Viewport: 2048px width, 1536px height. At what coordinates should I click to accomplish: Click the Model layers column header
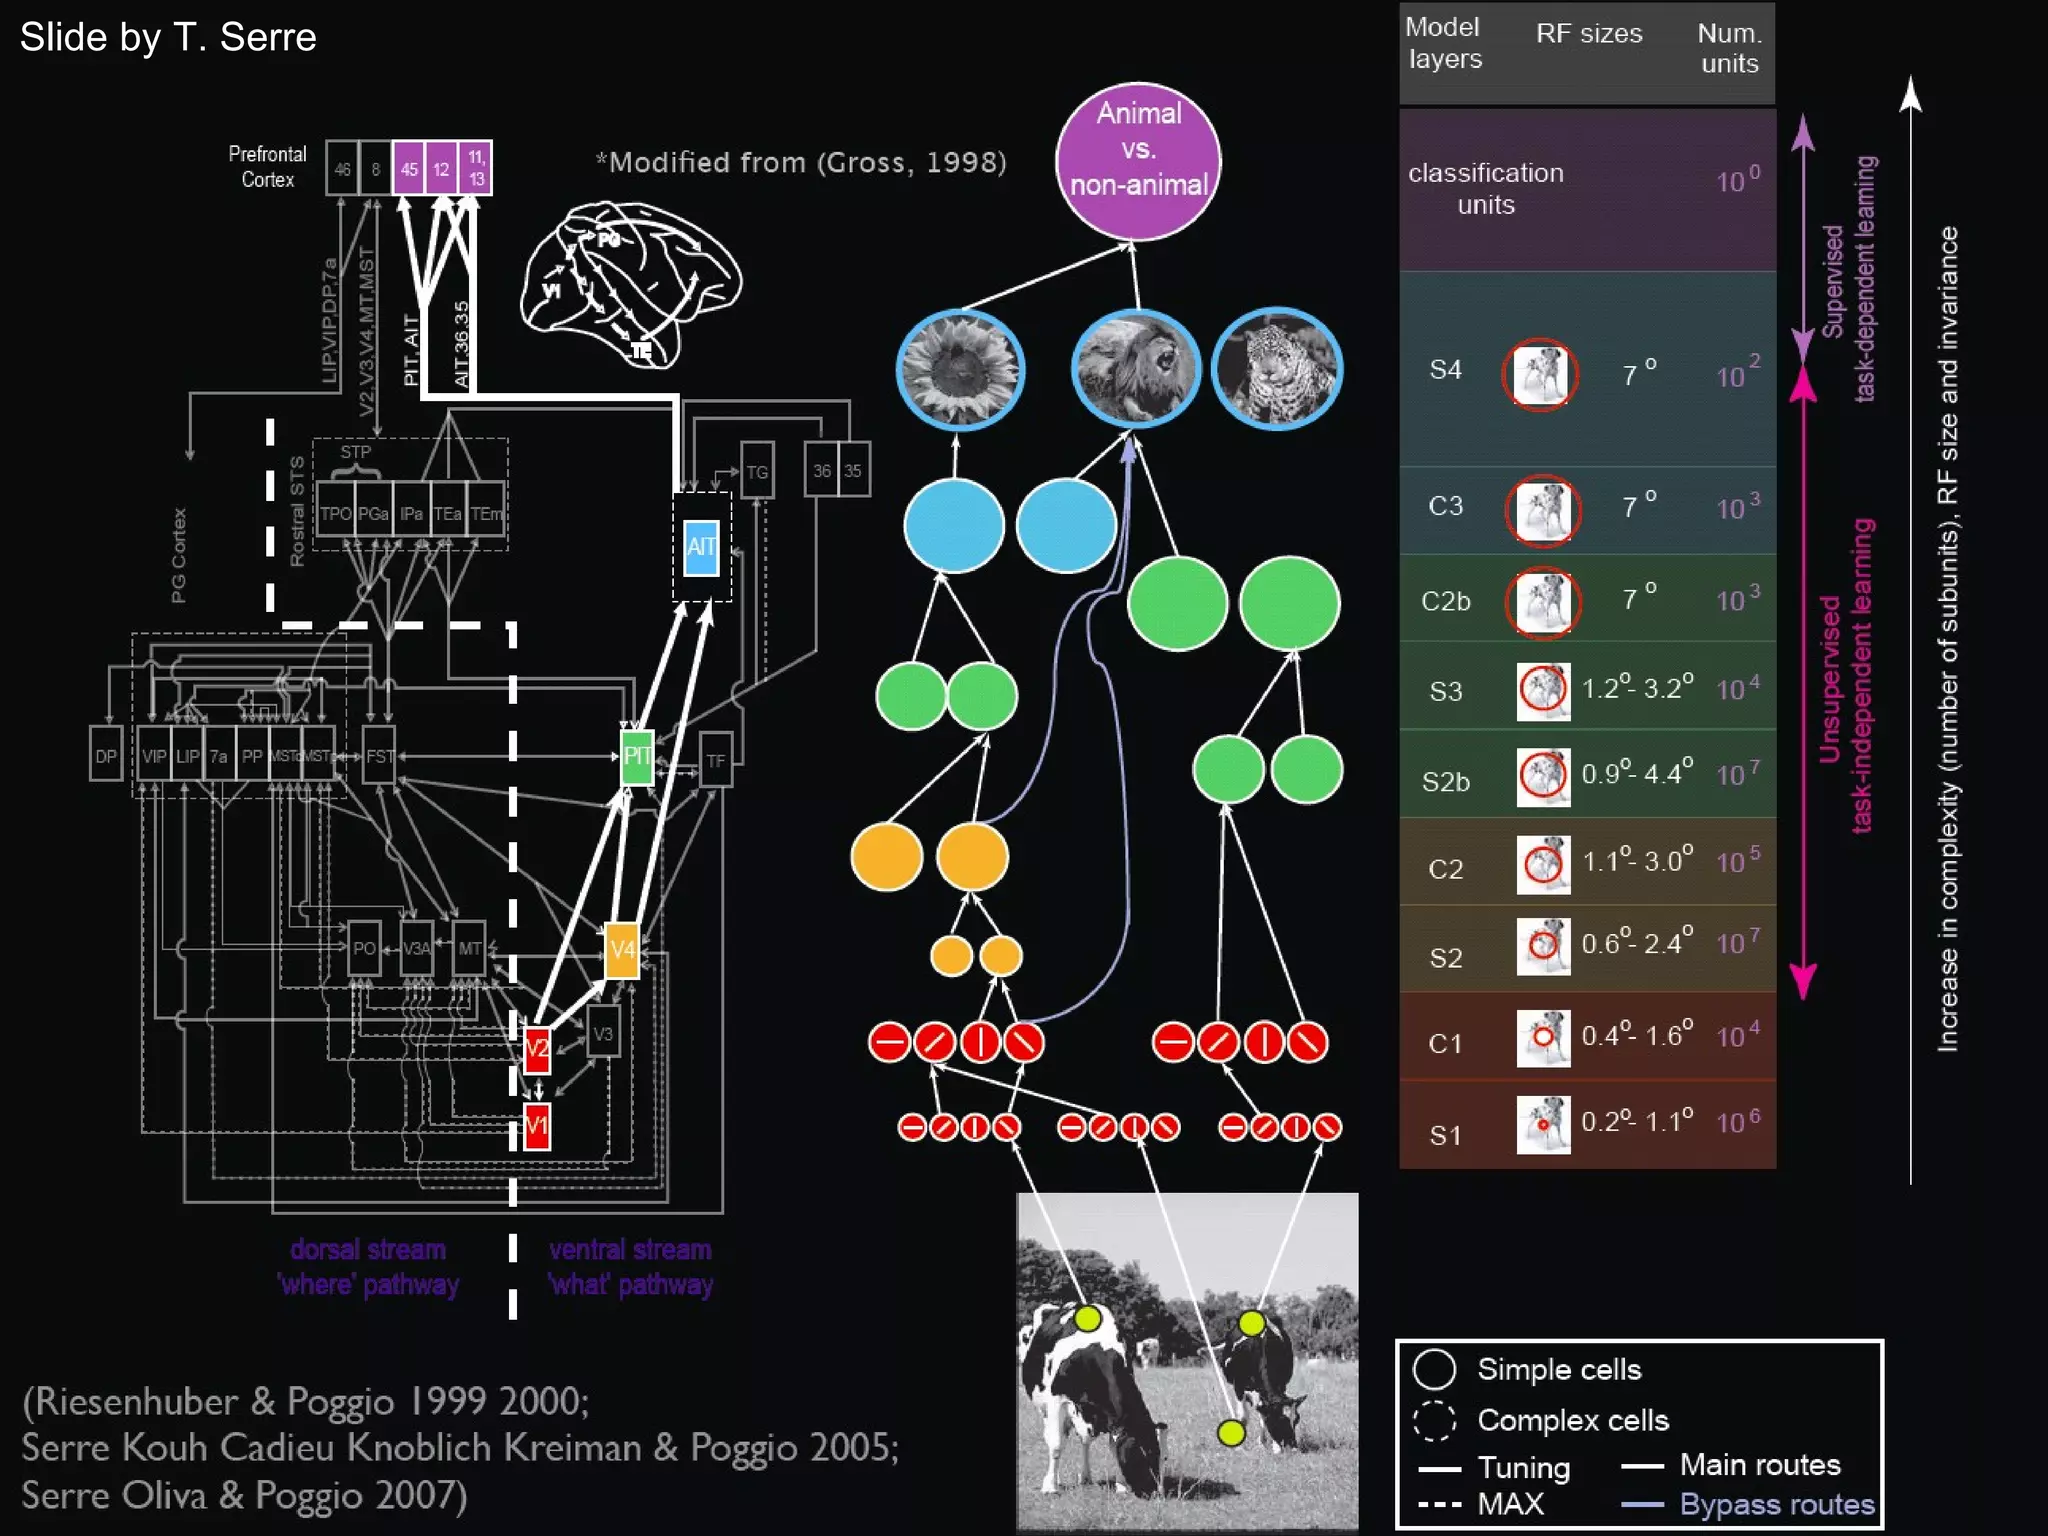click(x=1443, y=43)
